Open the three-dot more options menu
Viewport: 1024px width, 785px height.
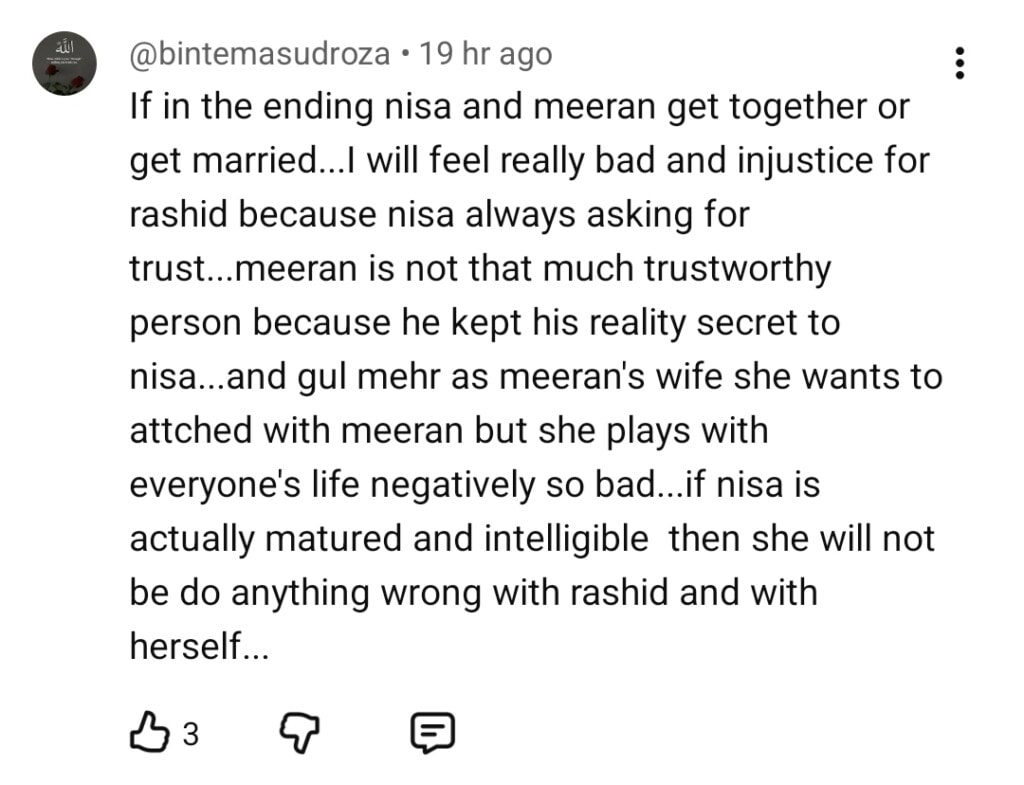(x=959, y=63)
